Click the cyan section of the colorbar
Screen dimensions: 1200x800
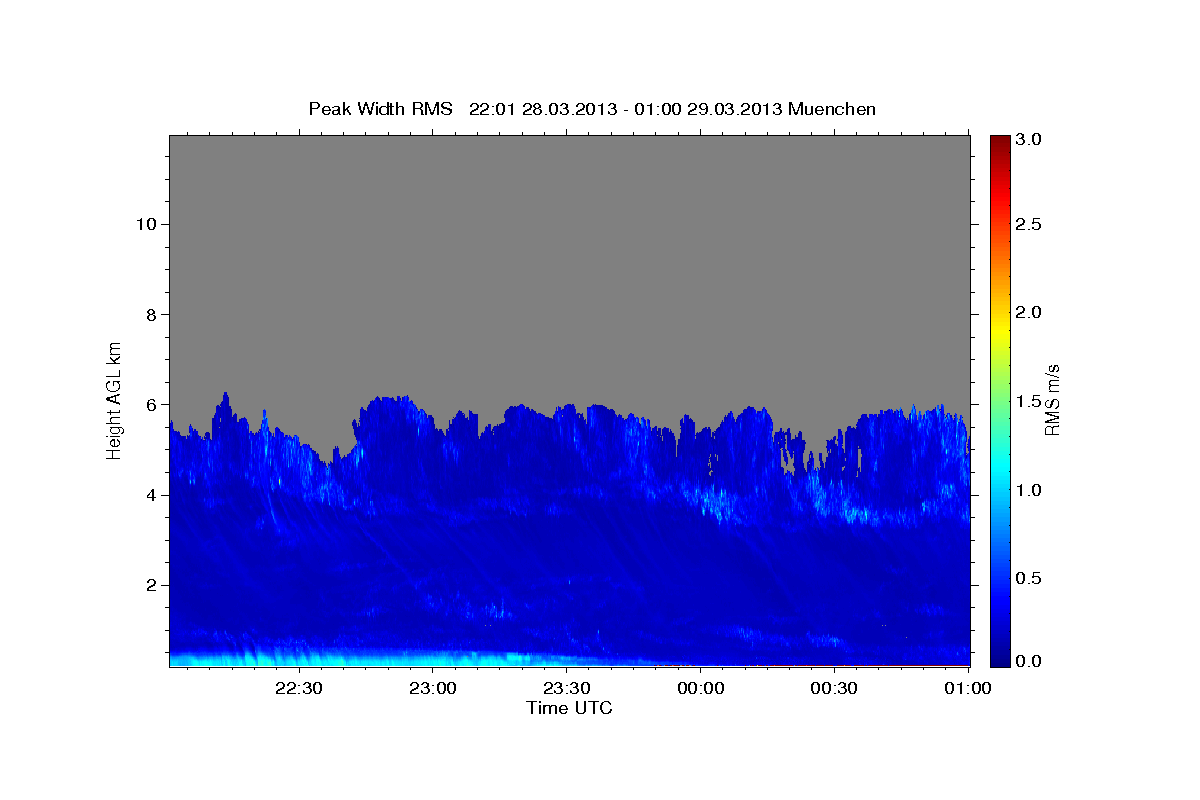pyautogui.click(x=1000, y=470)
